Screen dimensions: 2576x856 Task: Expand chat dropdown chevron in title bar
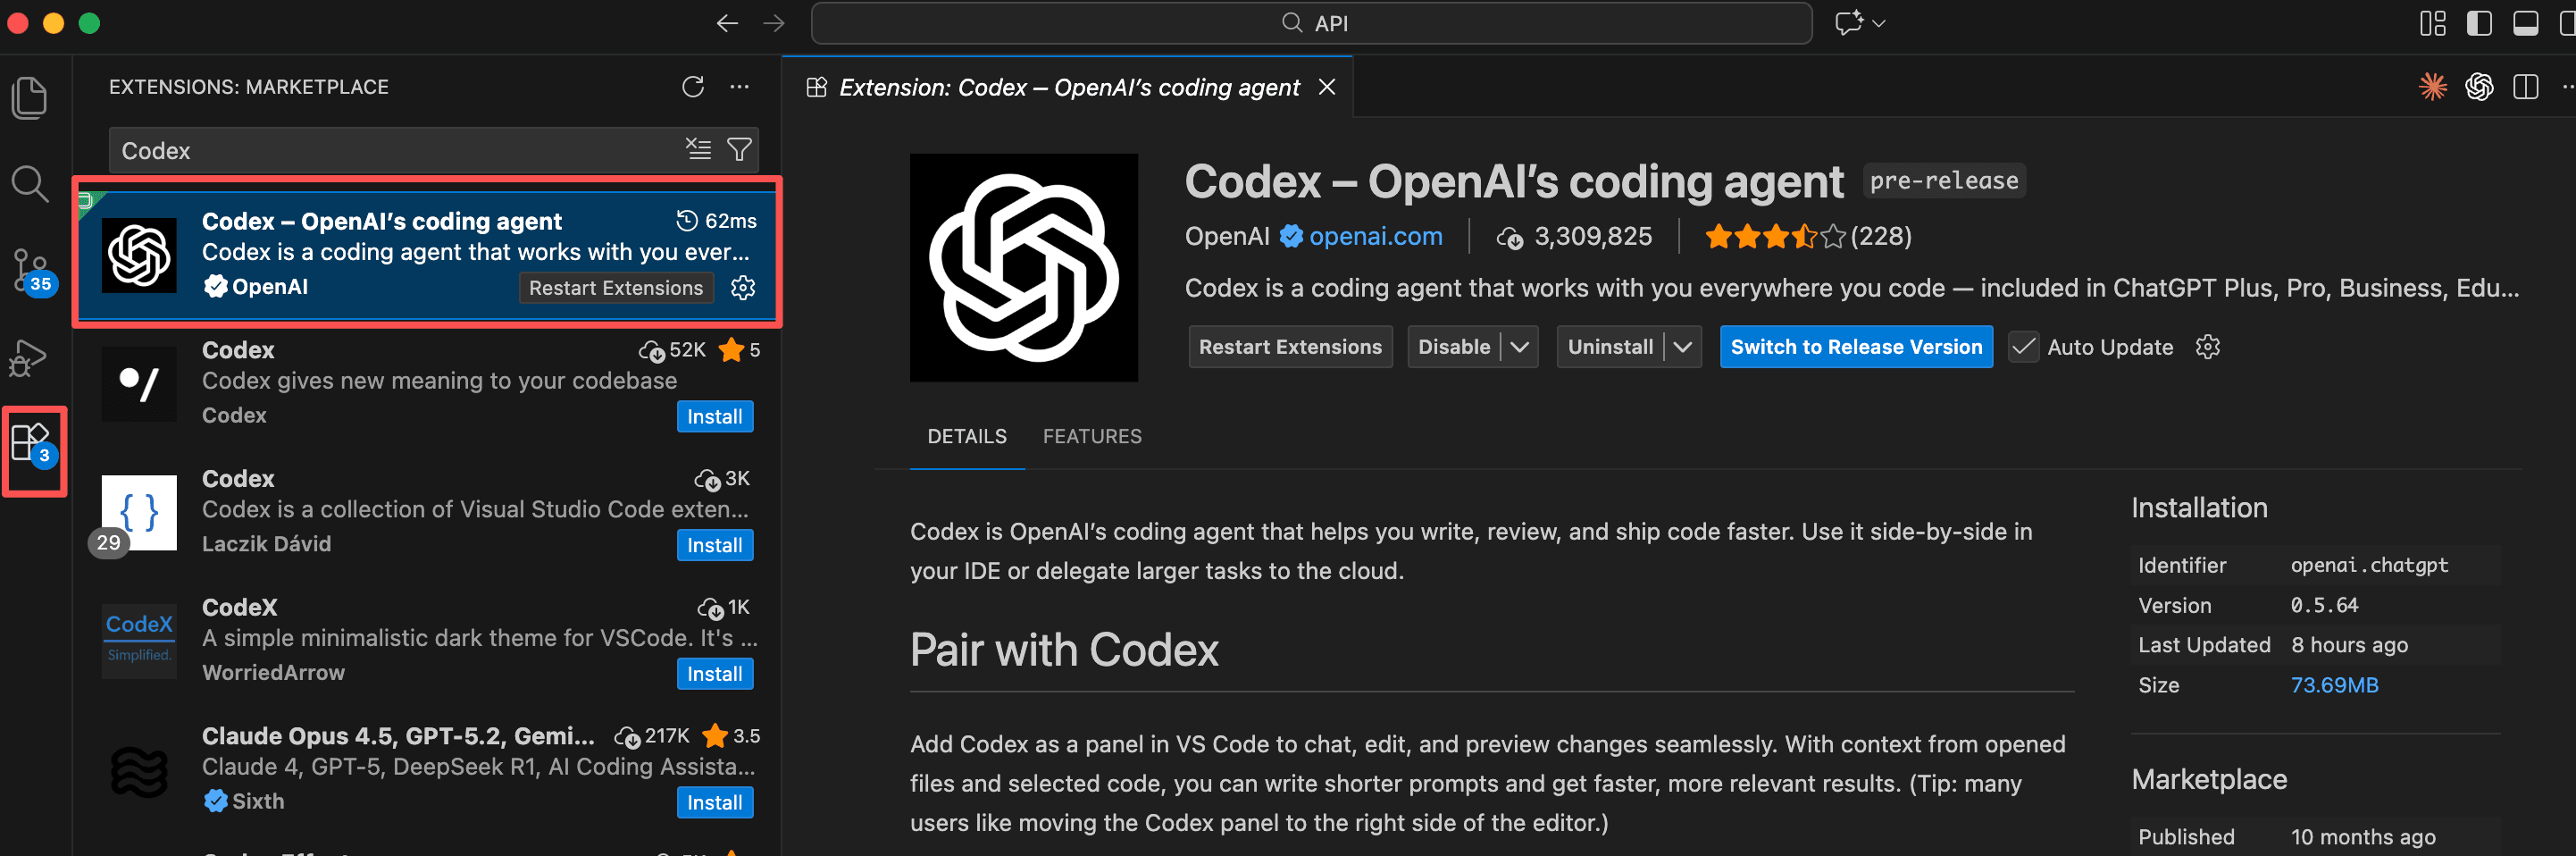tap(1879, 23)
